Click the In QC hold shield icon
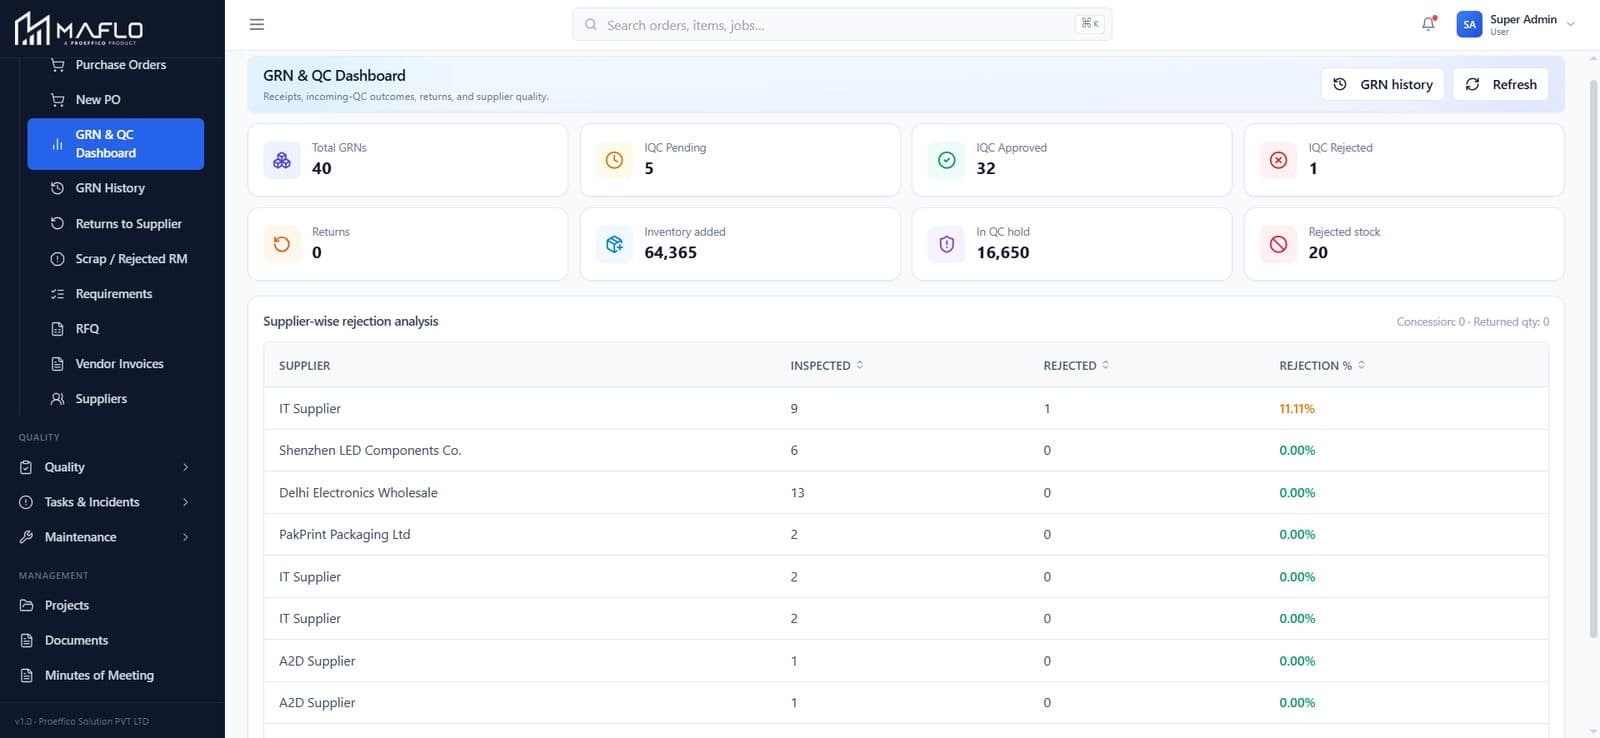Screen dimensions: 1600x738 tap(946, 244)
